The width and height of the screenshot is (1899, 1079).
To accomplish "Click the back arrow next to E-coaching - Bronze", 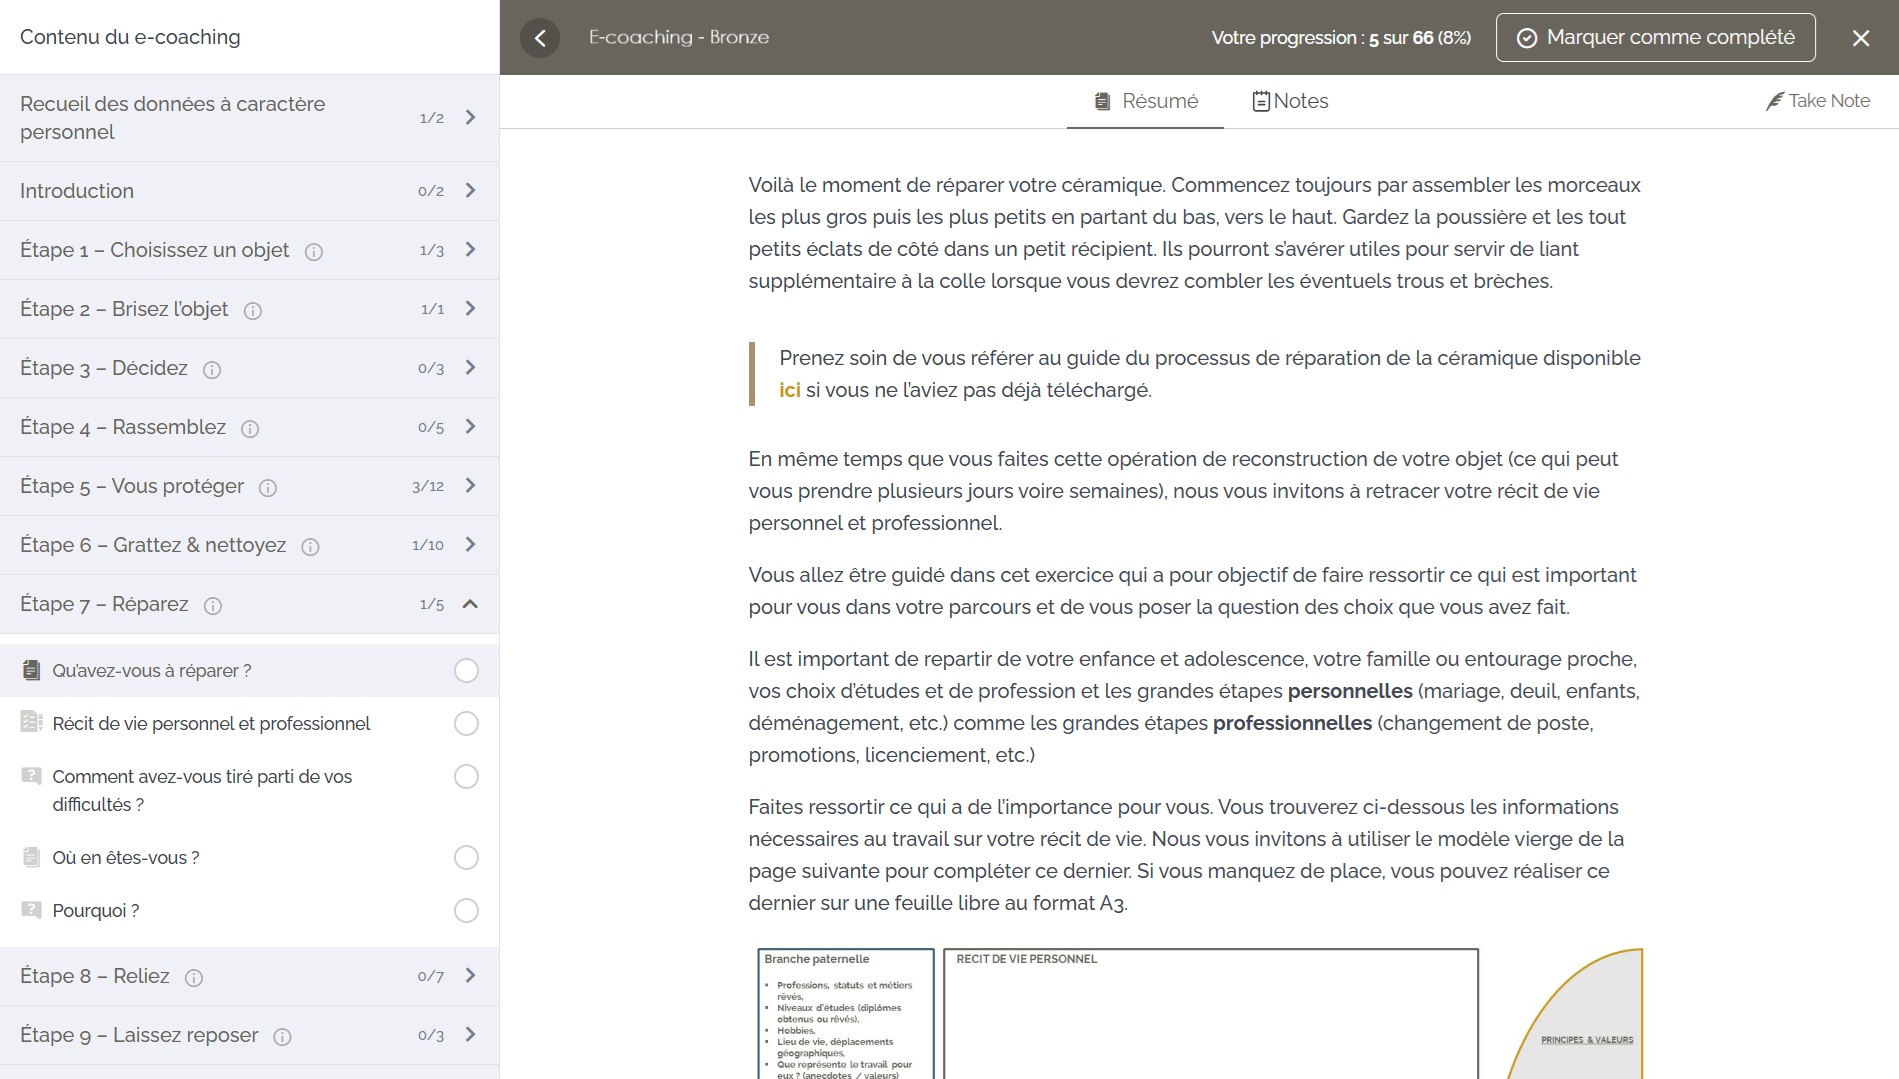I will [x=540, y=38].
